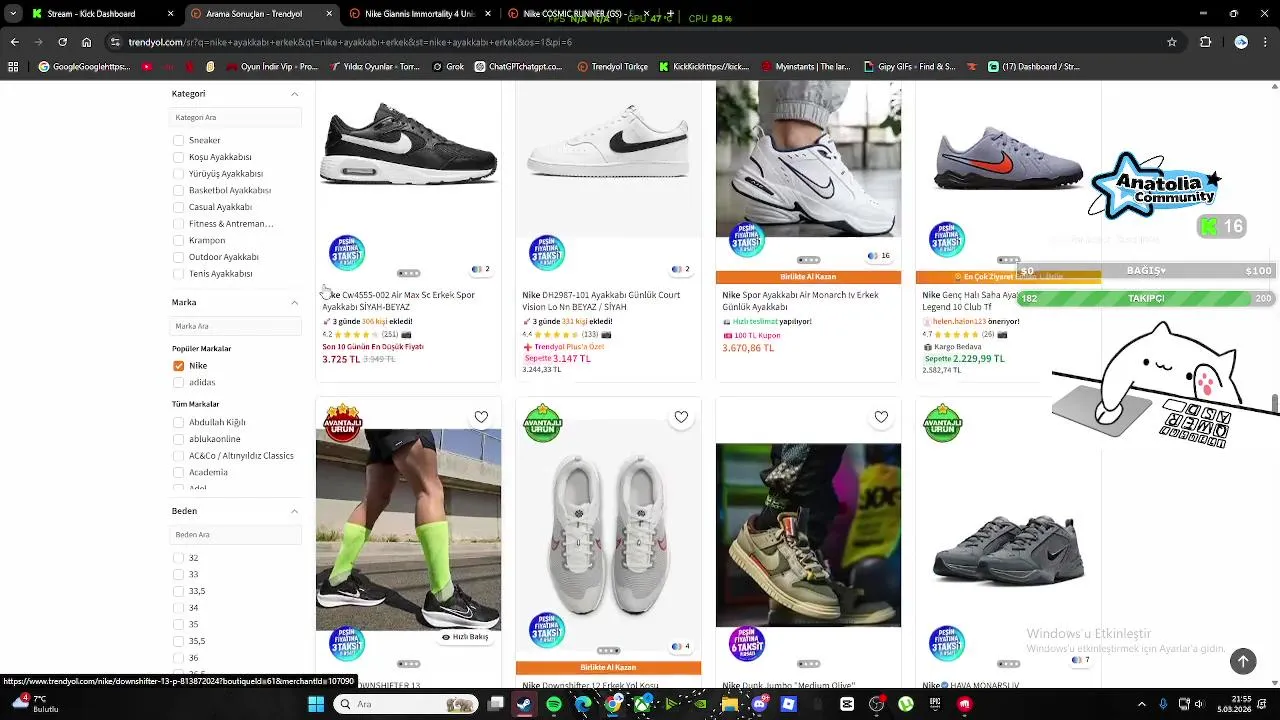Open the Gipy GIFs bookmark

(x=909, y=67)
